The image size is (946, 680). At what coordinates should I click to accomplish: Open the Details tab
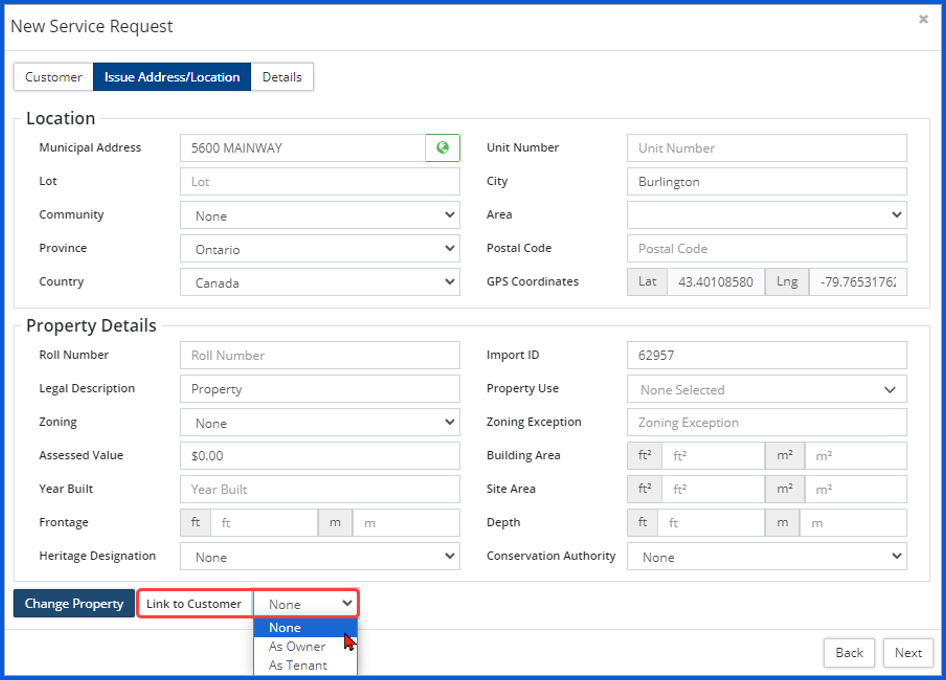click(x=282, y=77)
